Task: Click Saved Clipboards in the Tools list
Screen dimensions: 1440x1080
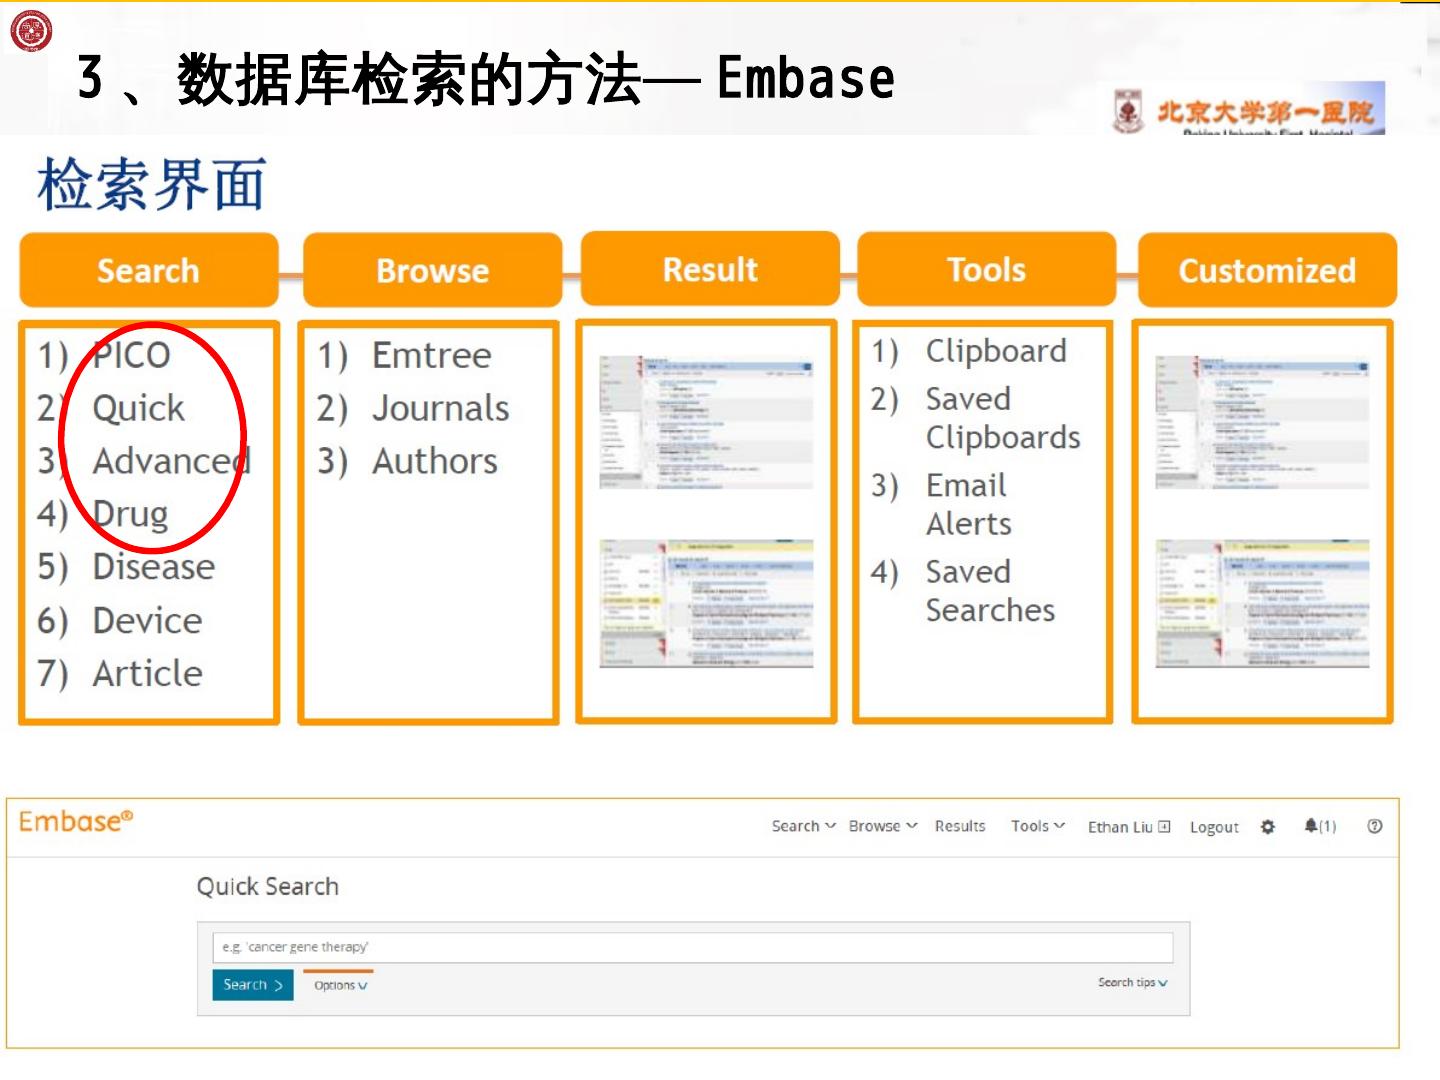Action: click(1003, 418)
